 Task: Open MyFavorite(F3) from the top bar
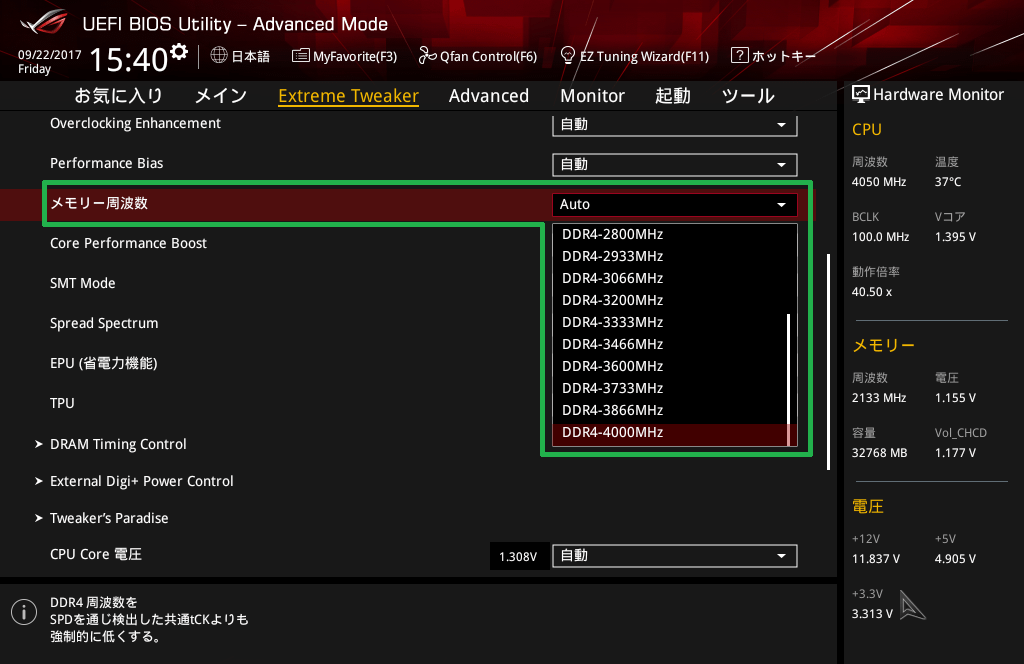(300, 56)
